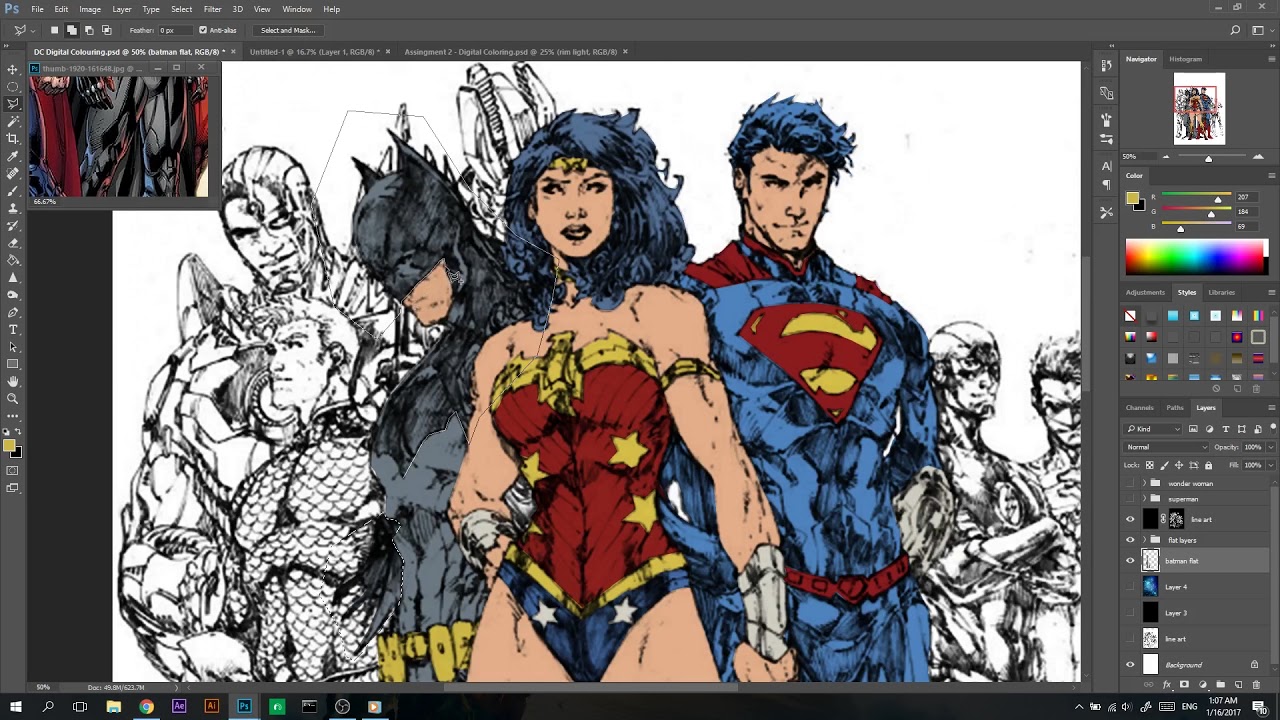Open the Select menu
This screenshot has height=720, width=1280.
coord(181,9)
